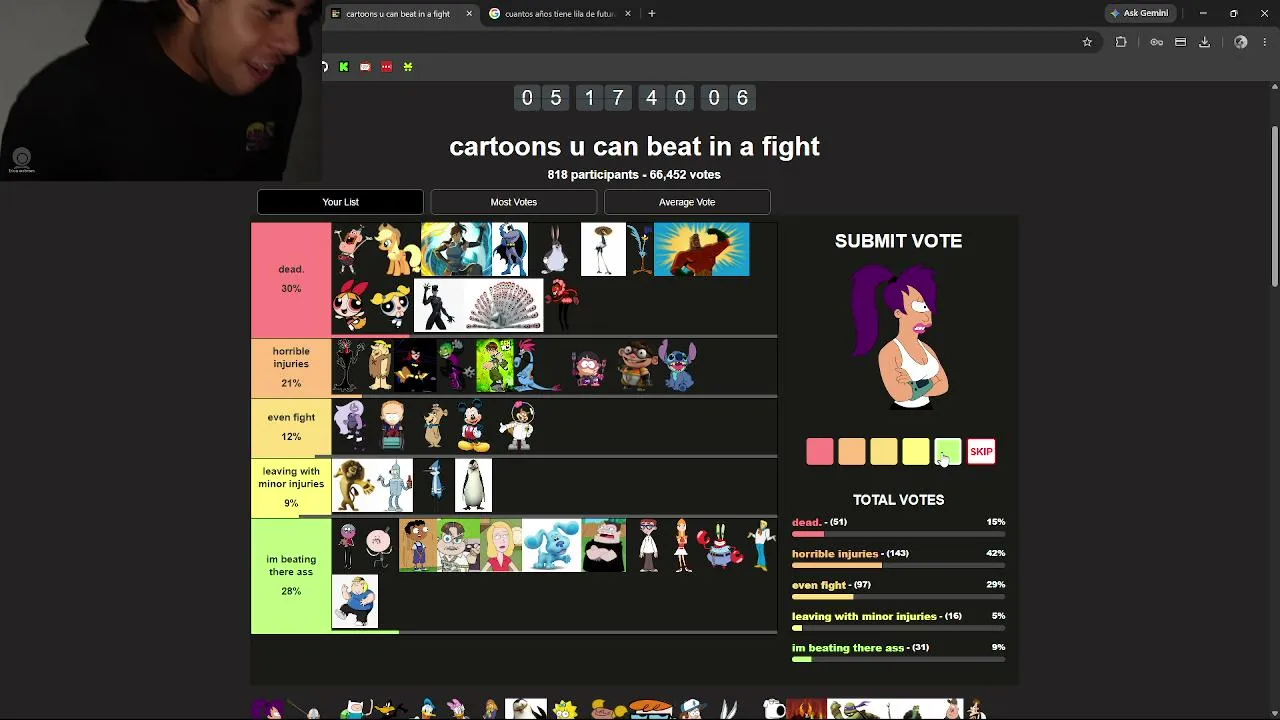Screen dimensions: 1280x720
Task: Vote 'even fight' with the light-orange swatch
Action: 883,452
